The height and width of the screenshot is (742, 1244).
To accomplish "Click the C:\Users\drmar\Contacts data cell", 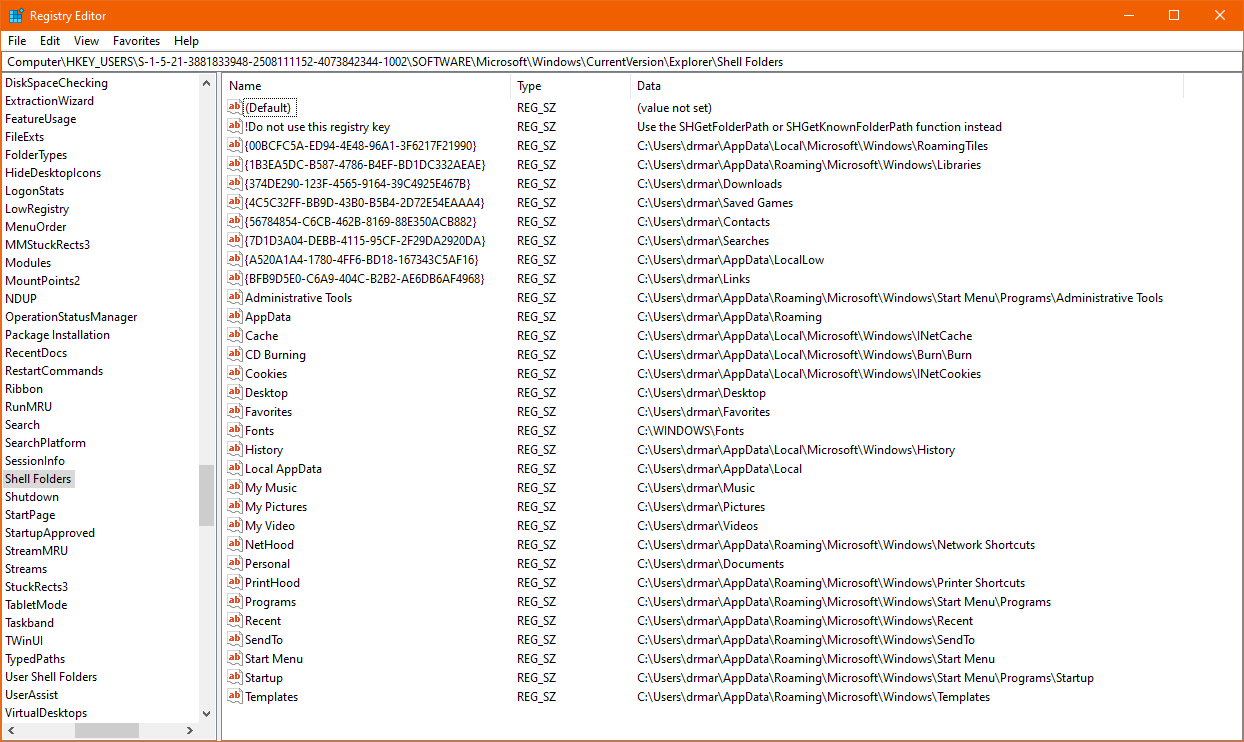I will pos(703,221).
